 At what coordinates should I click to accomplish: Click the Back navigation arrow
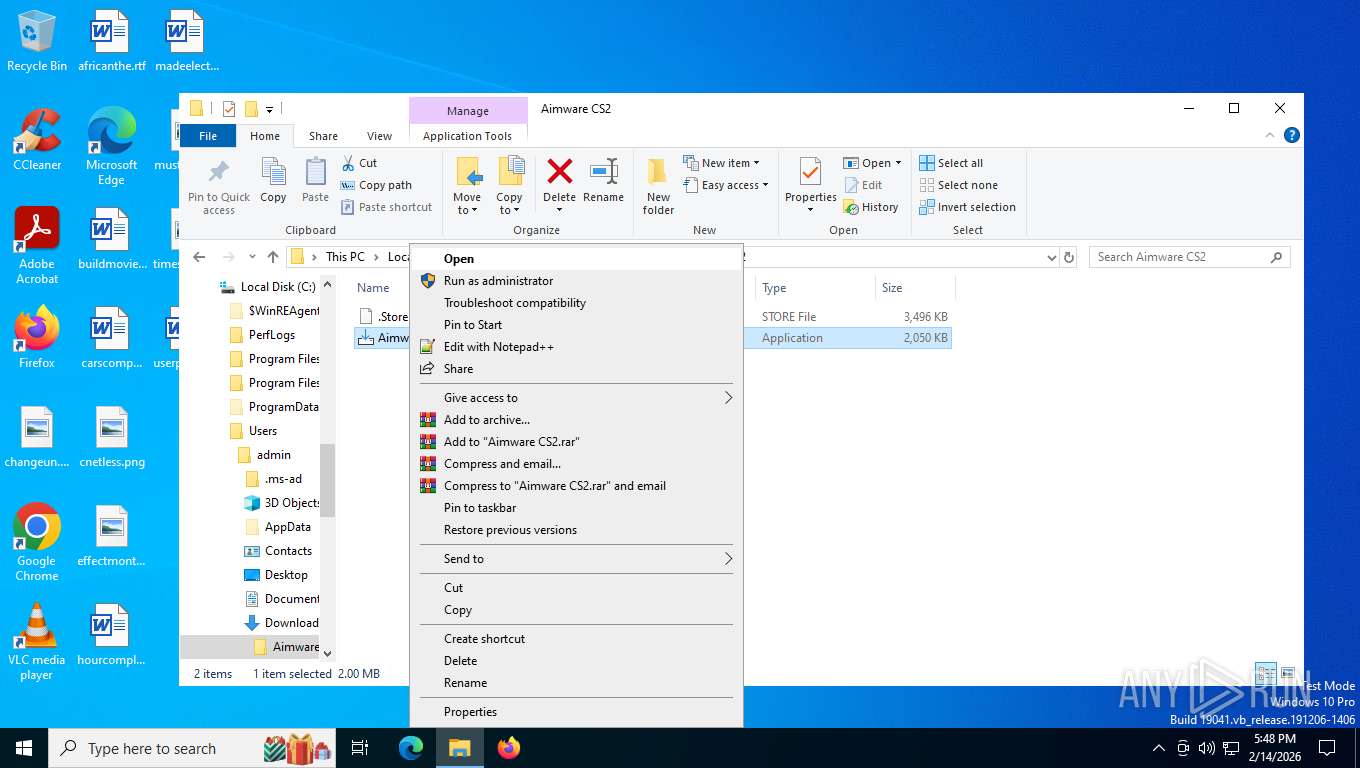(x=199, y=257)
